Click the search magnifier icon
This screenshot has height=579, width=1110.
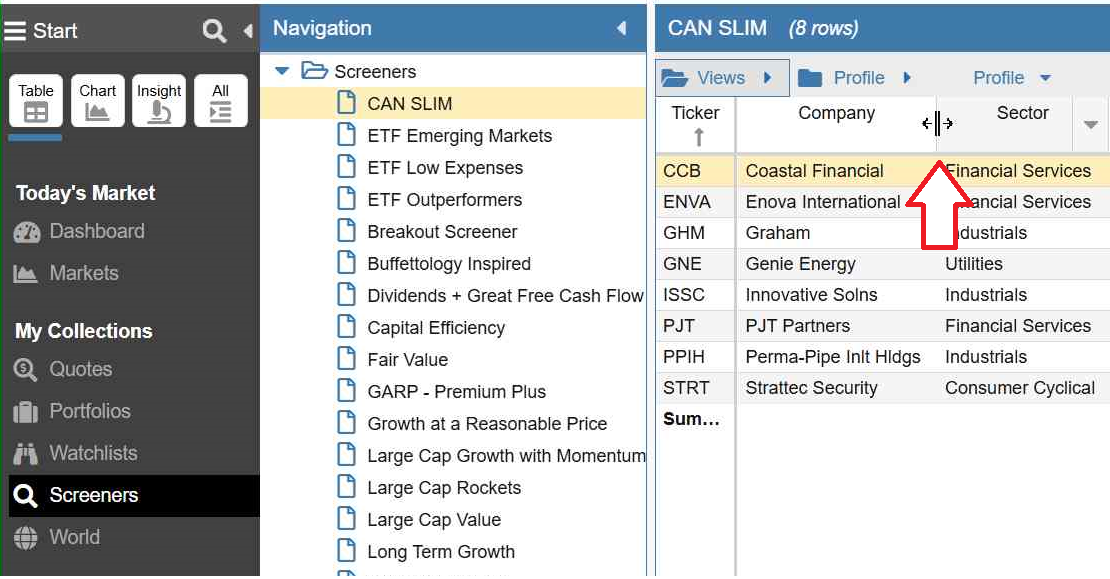click(x=214, y=31)
